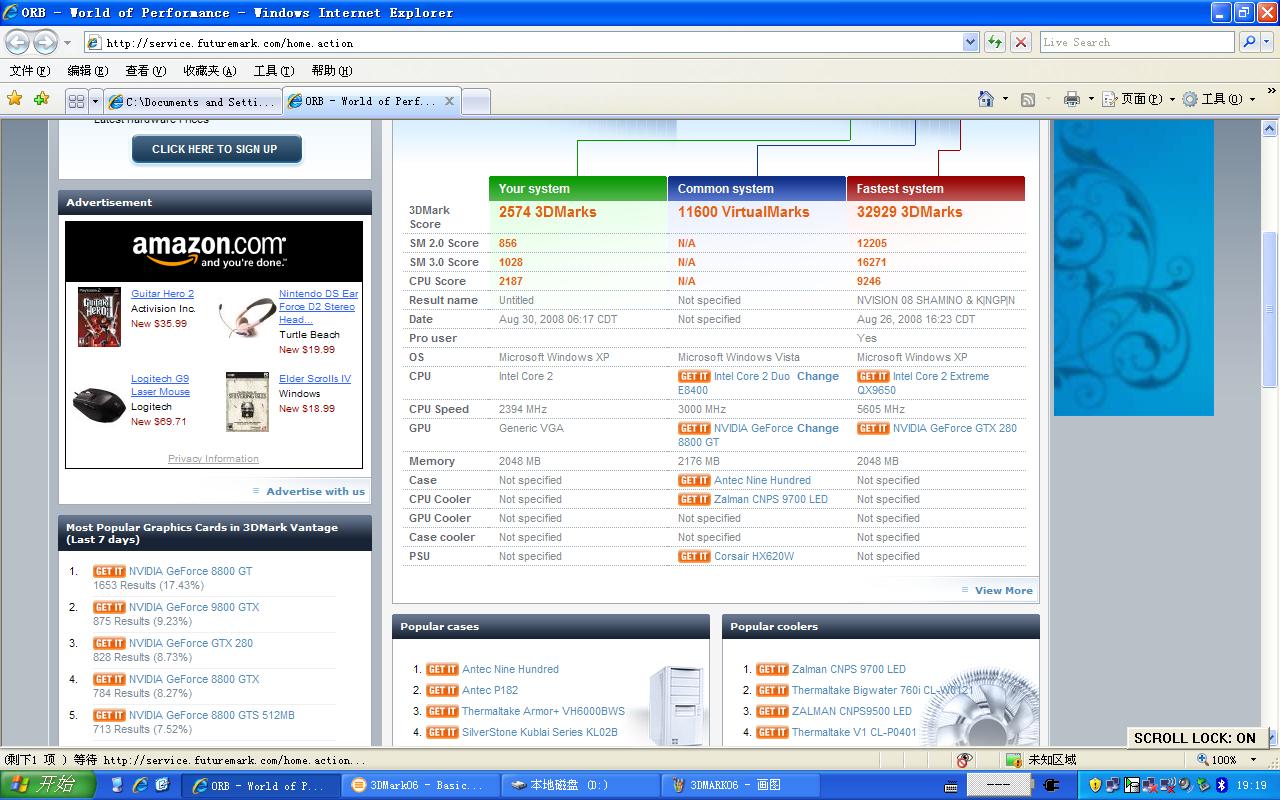Click the IE Back navigation button
This screenshot has width=1280, height=800.
pos(18,42)
